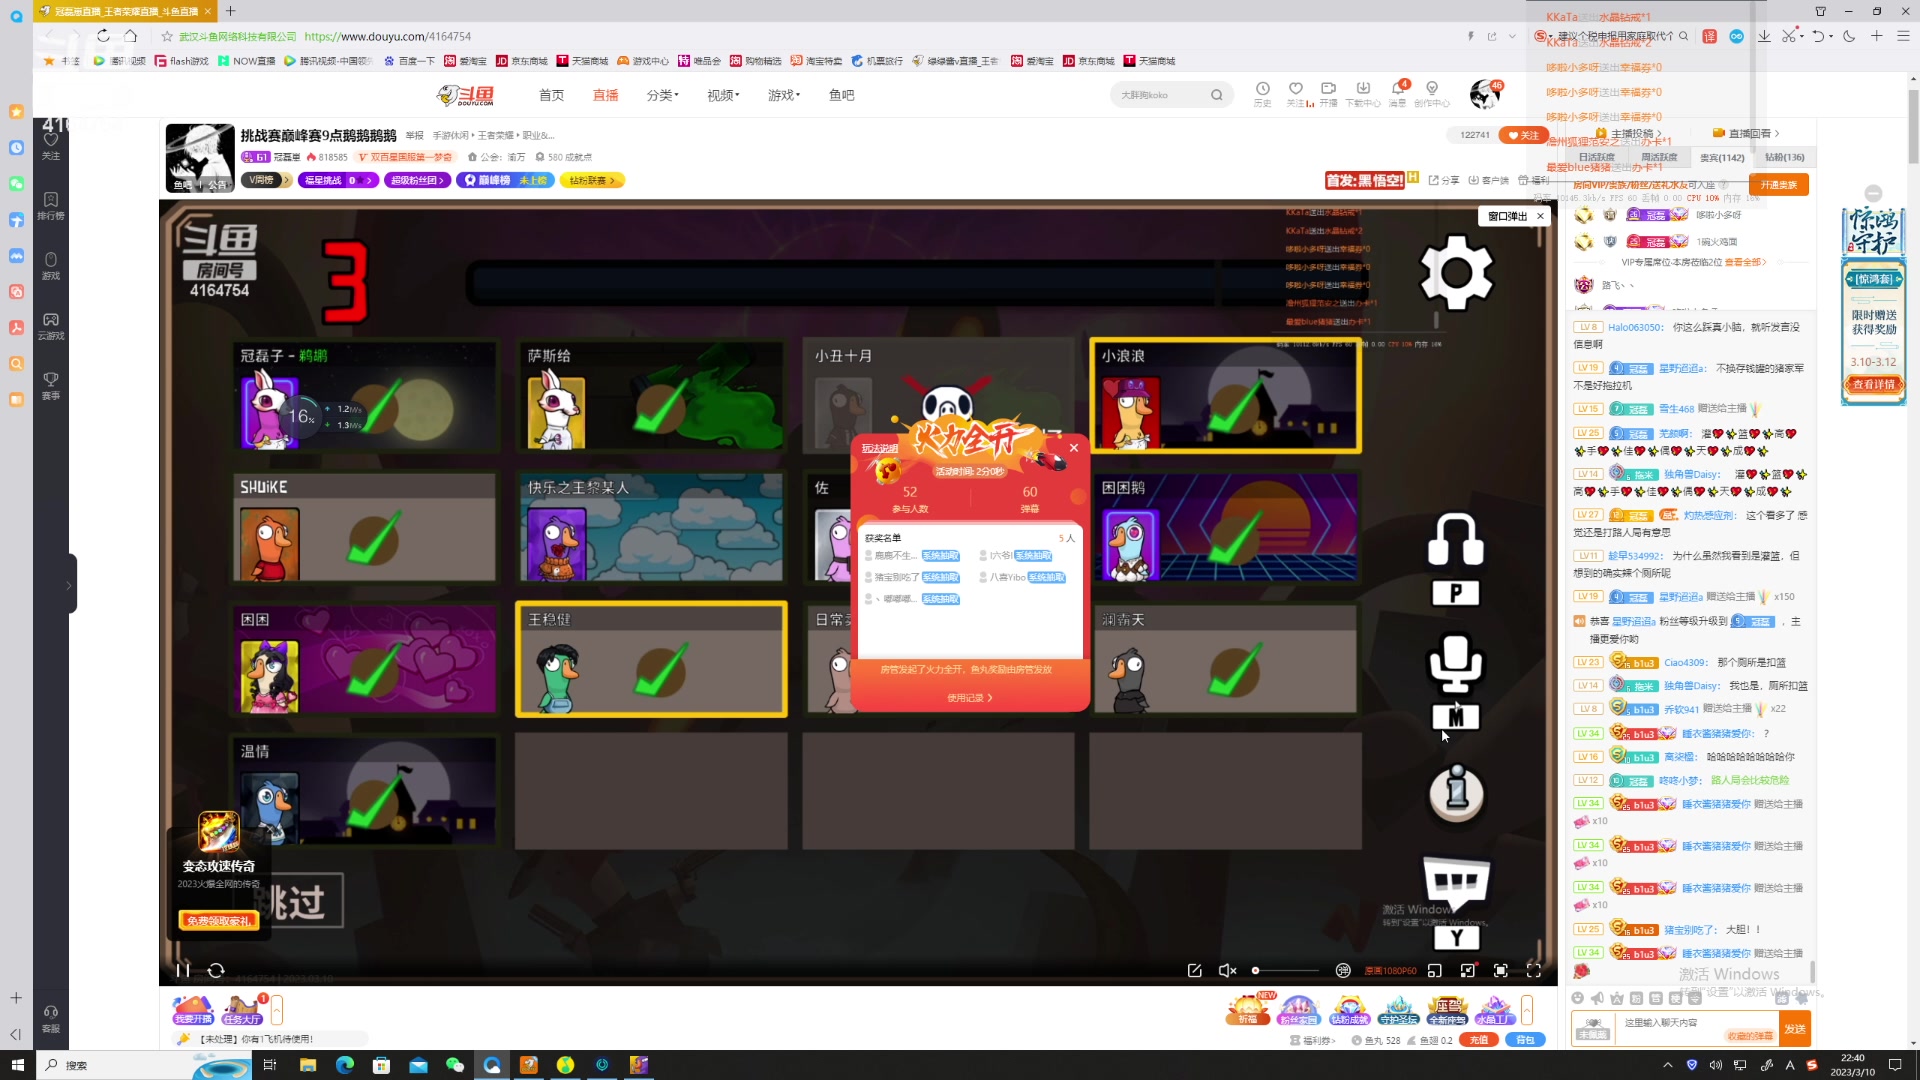This screenshot has width=1920, height=1080.
Task: Open user profile avatar
Action: (1485, 94)
